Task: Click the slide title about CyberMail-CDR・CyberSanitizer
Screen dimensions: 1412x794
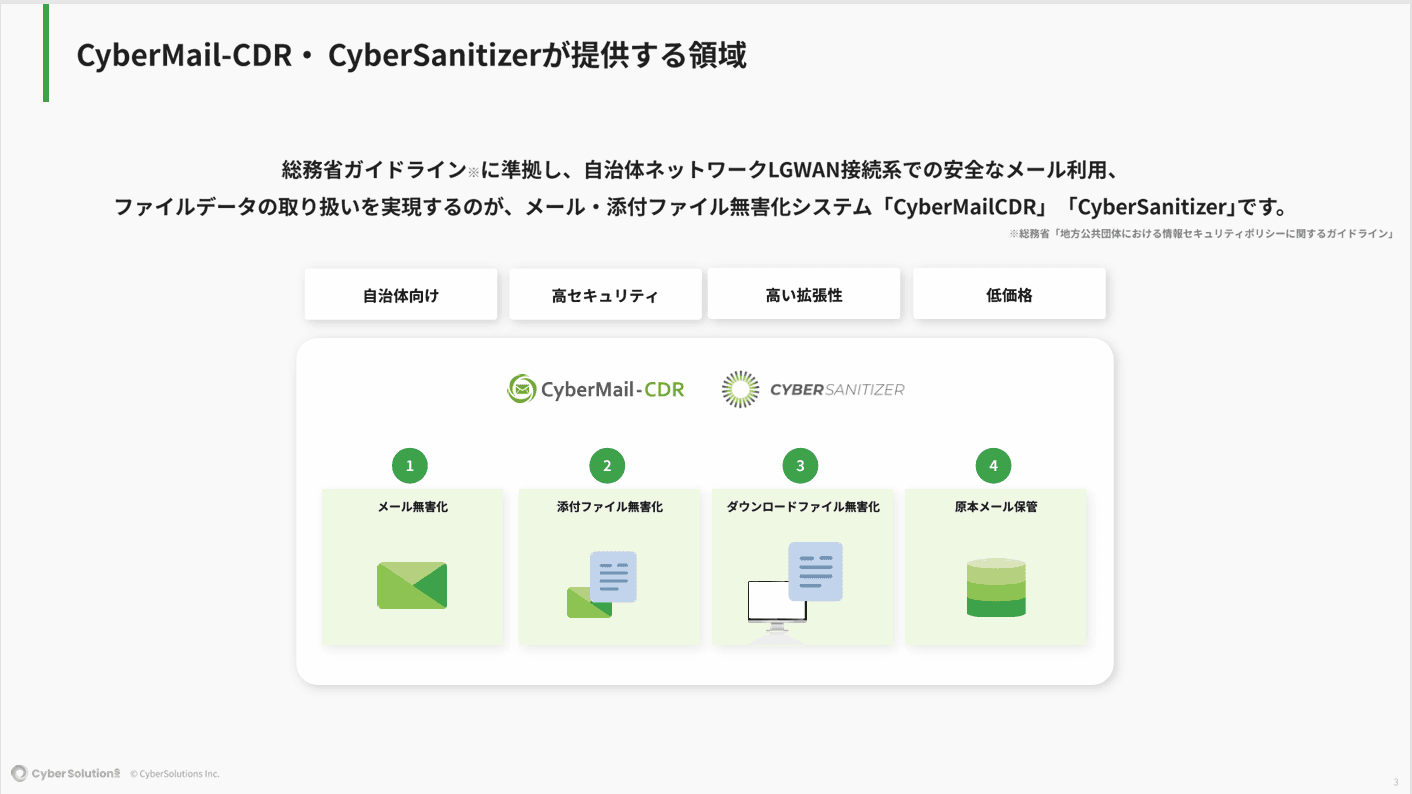Action: 411,55
